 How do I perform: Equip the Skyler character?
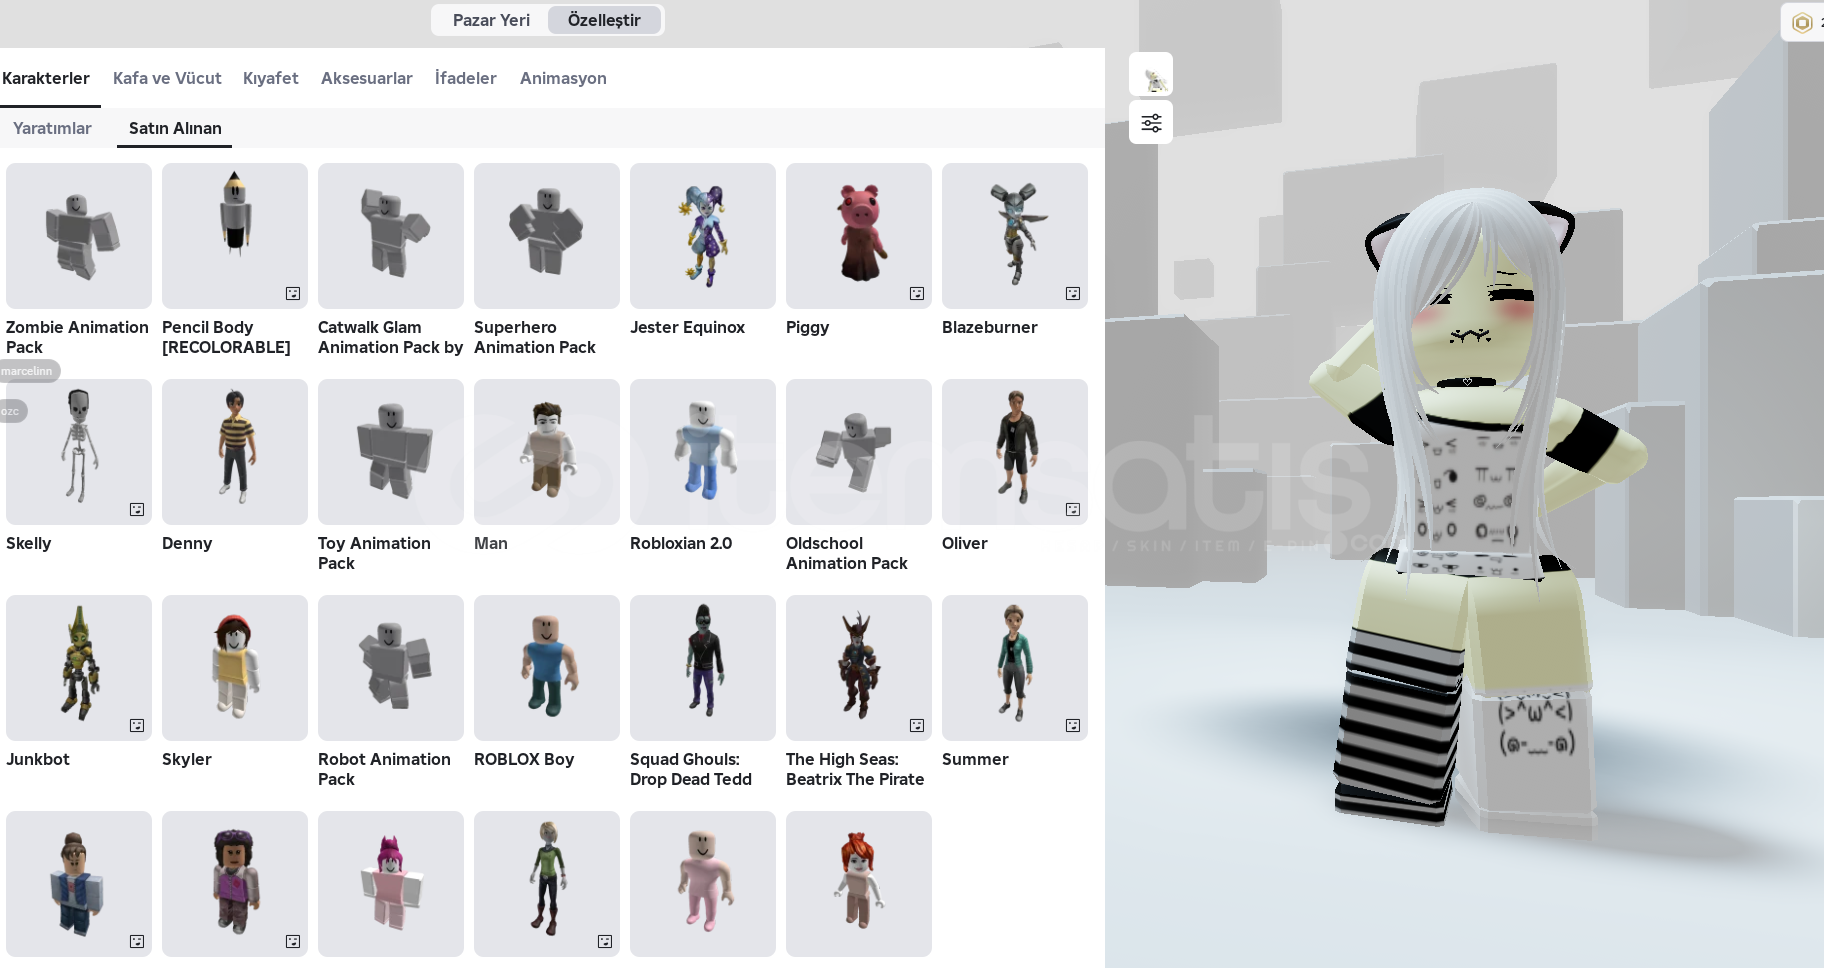pos(235,668)
